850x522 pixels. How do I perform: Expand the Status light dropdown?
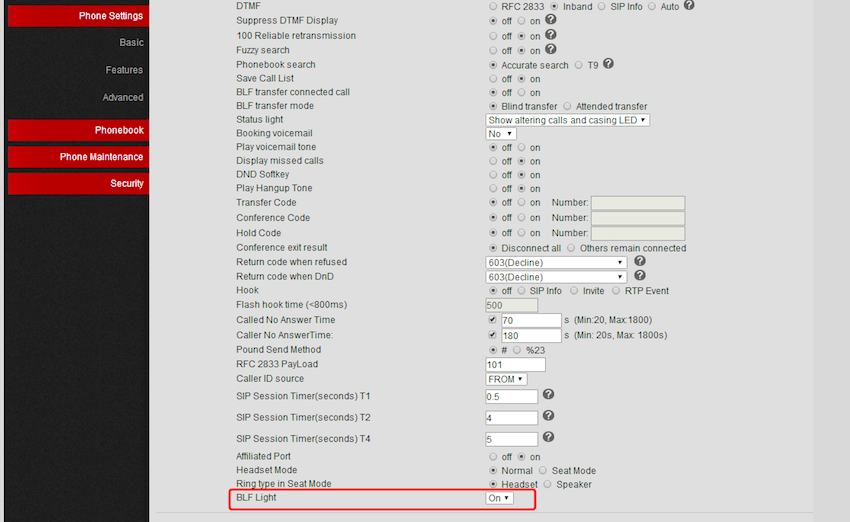[x=567, y=120]
